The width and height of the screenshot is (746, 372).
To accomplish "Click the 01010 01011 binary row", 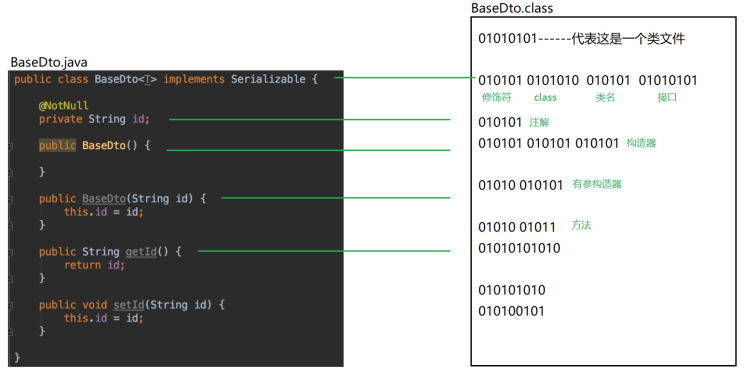I will 517,227.
